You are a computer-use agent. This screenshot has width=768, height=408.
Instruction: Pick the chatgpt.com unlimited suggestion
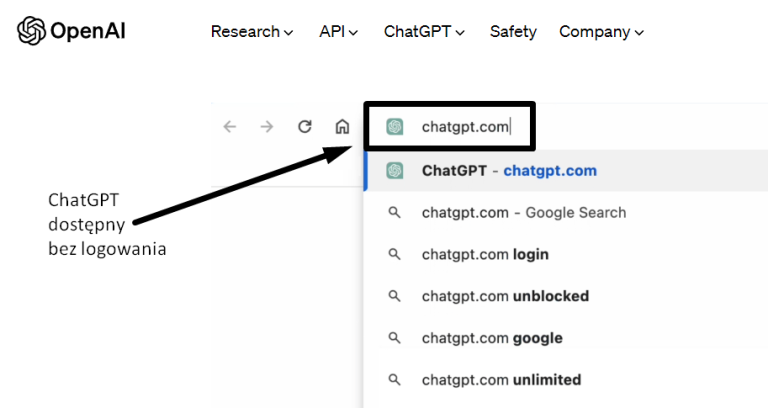coord(501,380)
